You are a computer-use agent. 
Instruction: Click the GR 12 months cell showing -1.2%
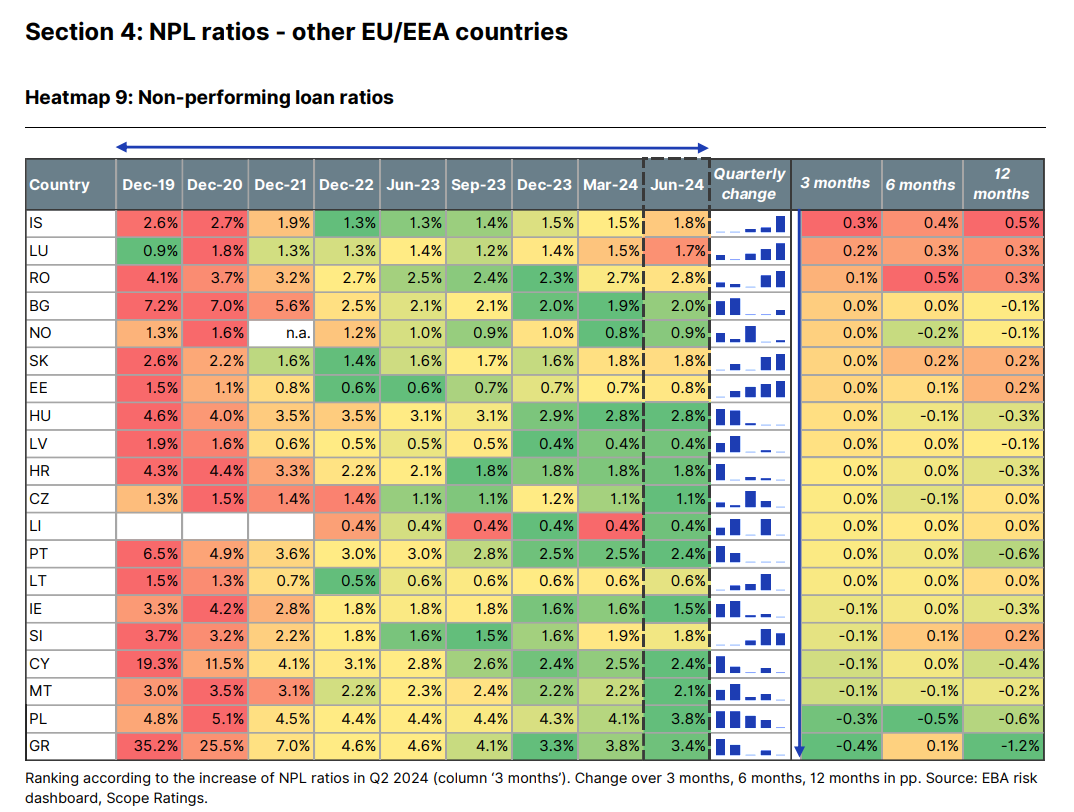pyautogui.click(x=1004, y=744)
